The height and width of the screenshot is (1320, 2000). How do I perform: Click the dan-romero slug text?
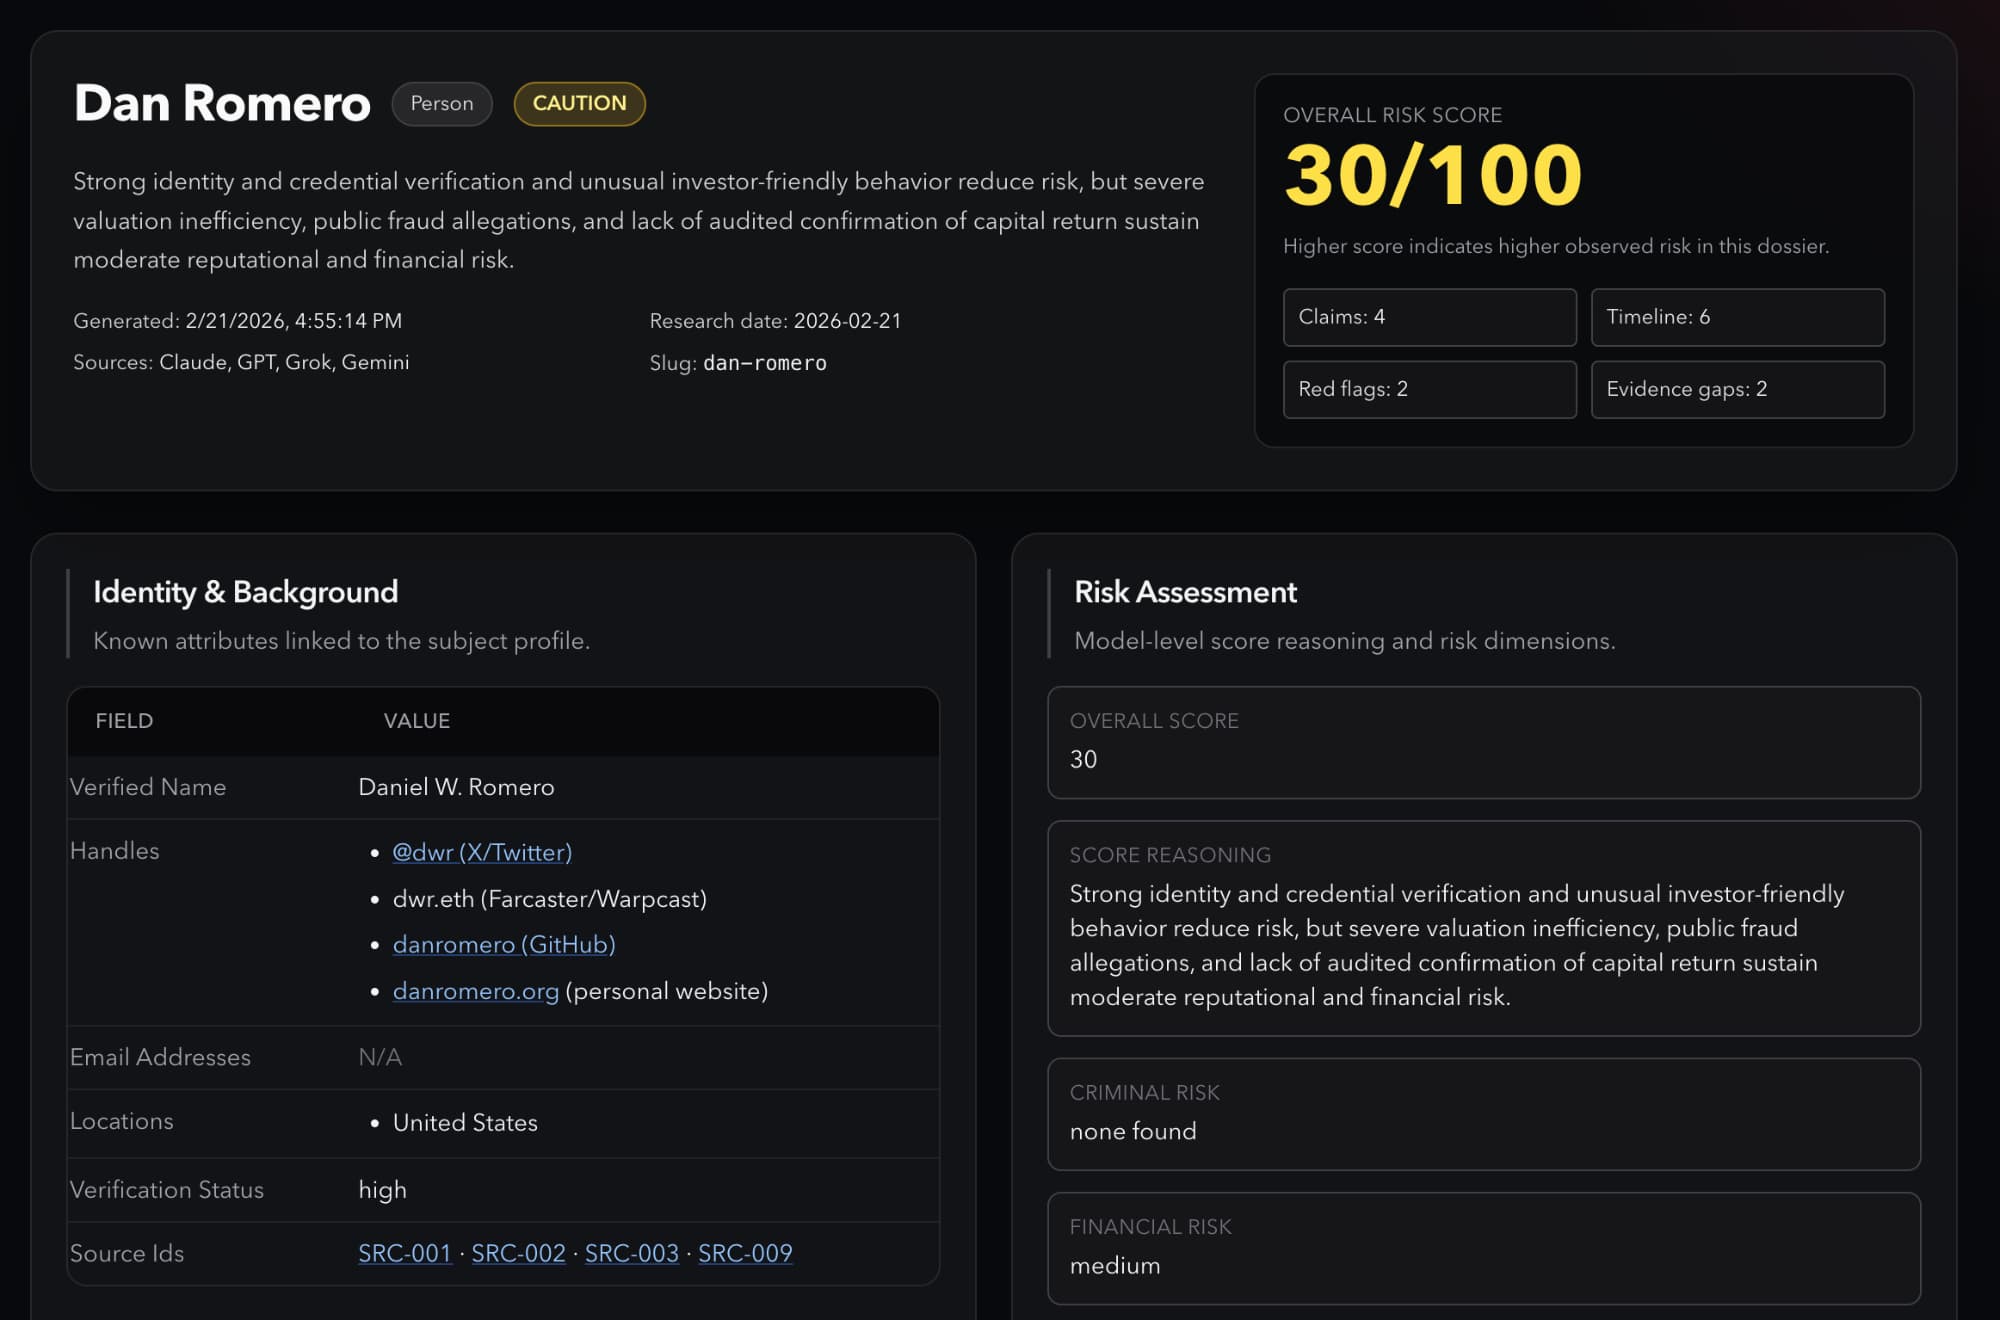pyautogui.click(x=764, y=363)
